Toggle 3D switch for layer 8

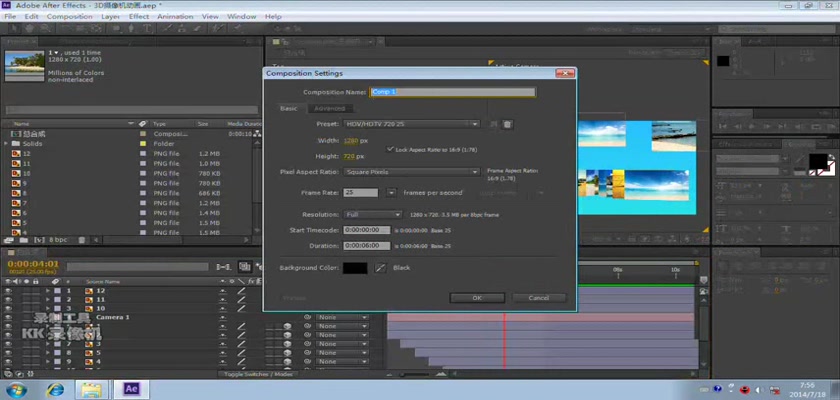pos(287,353)
